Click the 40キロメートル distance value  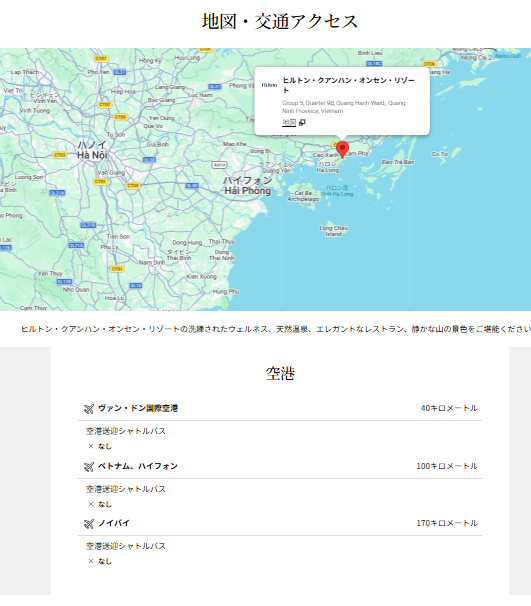(449, 408)
